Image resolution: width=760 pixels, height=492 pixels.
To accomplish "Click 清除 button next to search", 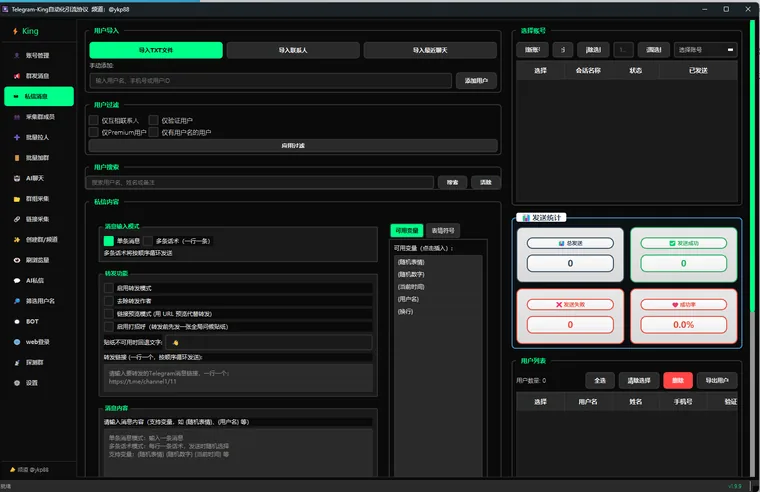I will pos(486,182).
